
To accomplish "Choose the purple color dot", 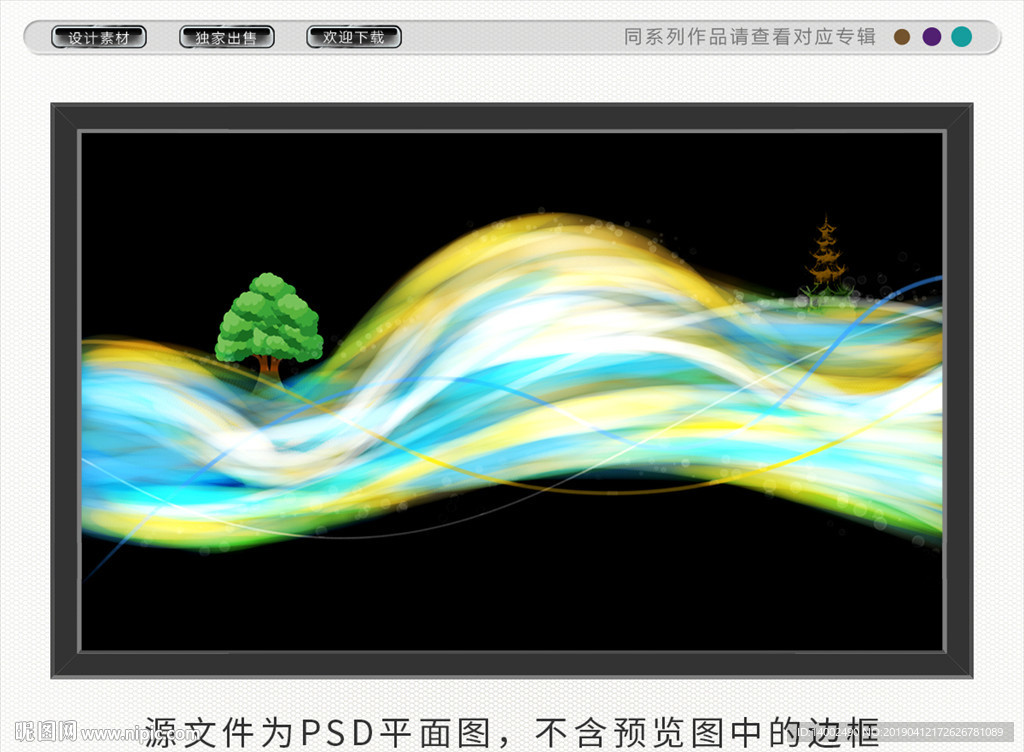I will point(931,37).
